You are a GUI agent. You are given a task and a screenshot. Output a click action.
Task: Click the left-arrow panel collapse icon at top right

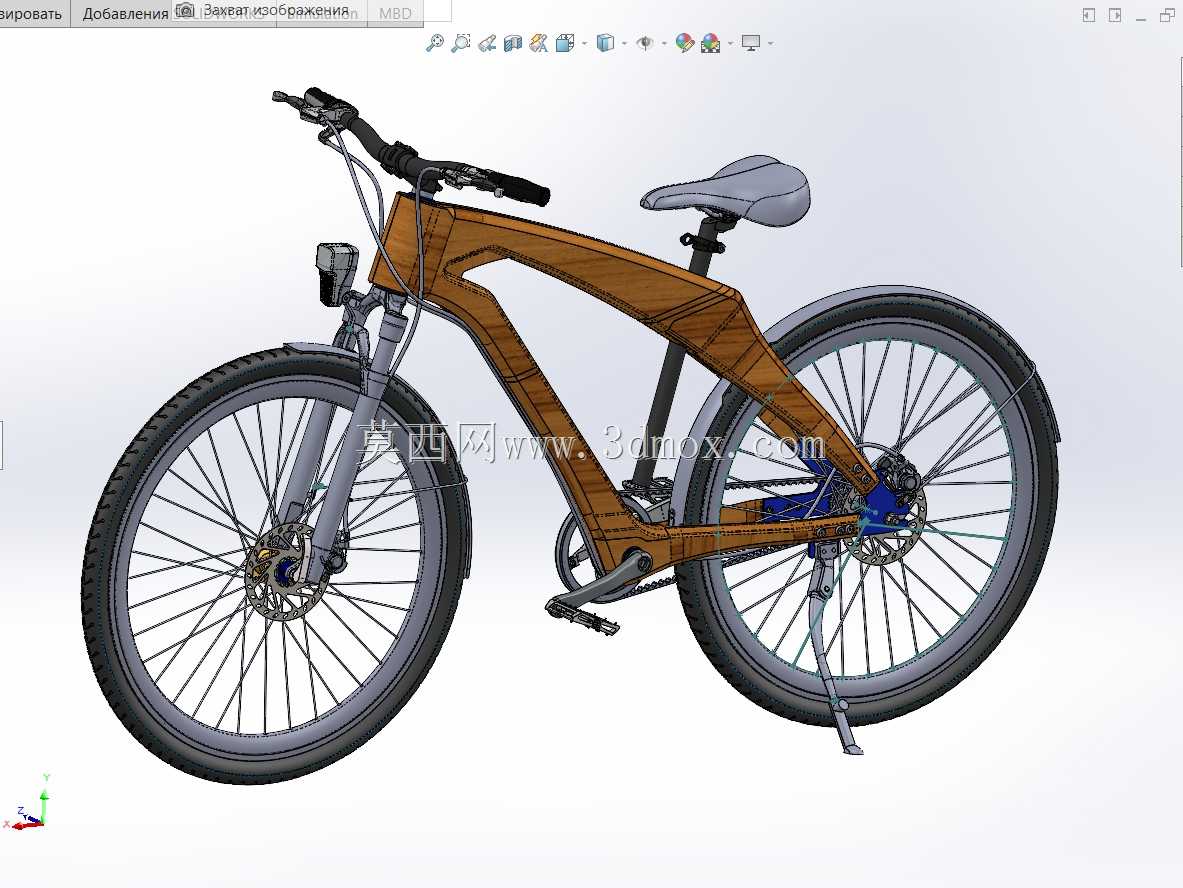click(x=1088, y=15)
